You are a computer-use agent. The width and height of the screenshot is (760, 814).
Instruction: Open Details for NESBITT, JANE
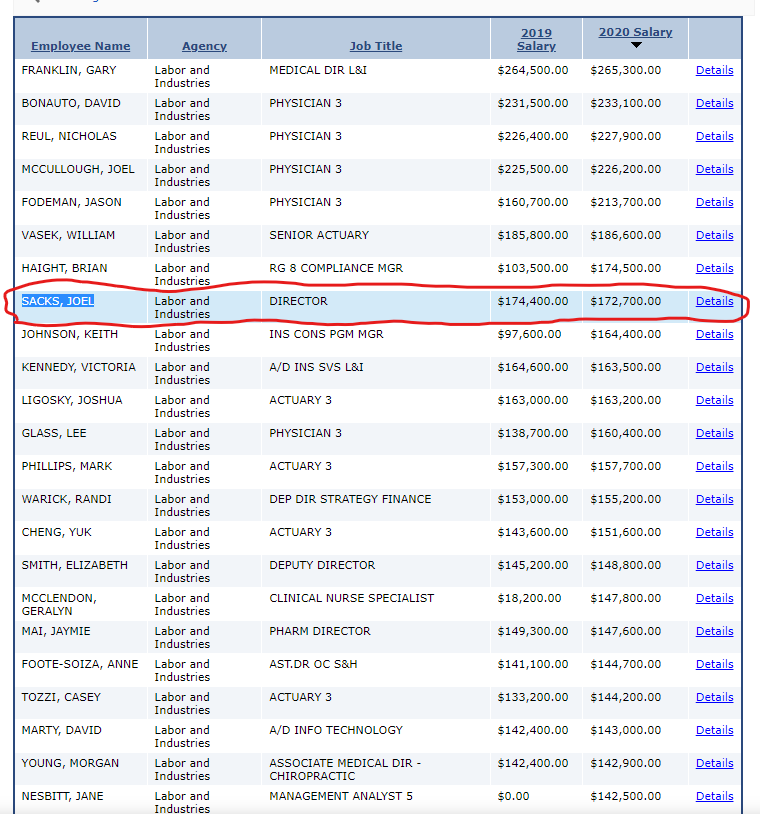tap(714, 796)
